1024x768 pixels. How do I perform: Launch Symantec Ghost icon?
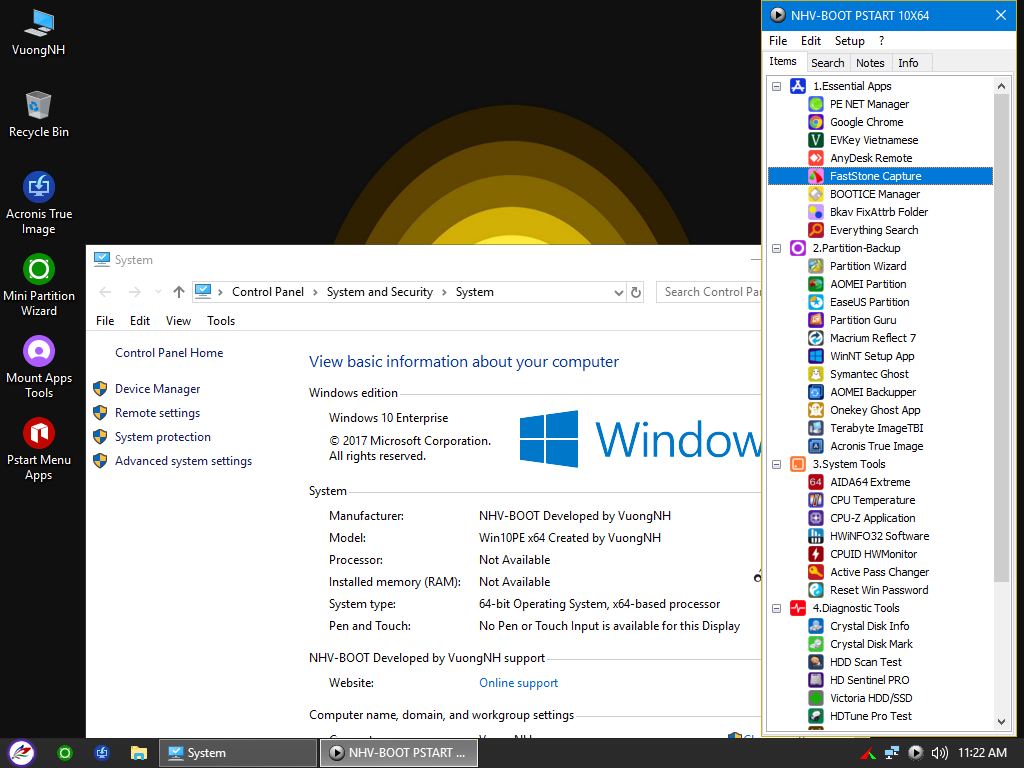click(x=816, y=374)
